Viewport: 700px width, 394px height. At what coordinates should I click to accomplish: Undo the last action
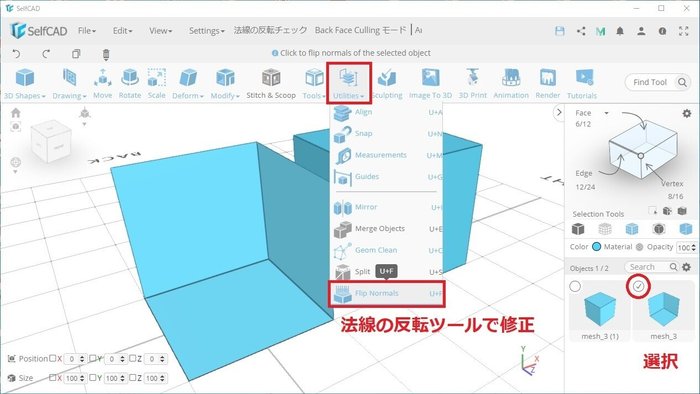17,54
